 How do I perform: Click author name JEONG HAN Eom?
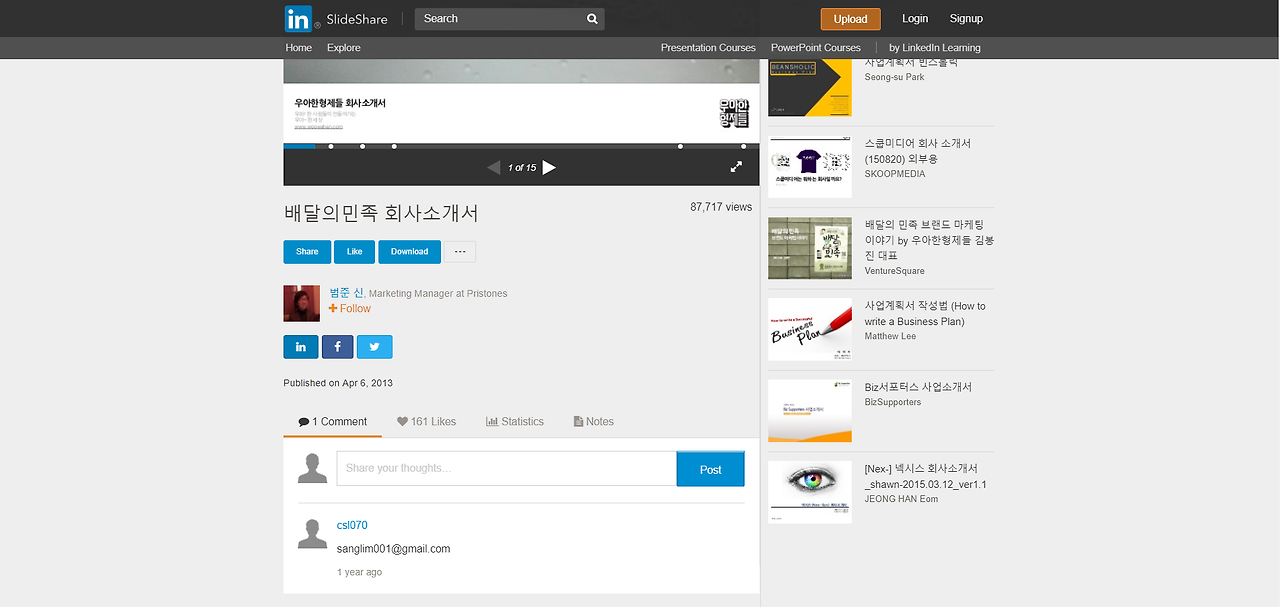tap(901, 499)
